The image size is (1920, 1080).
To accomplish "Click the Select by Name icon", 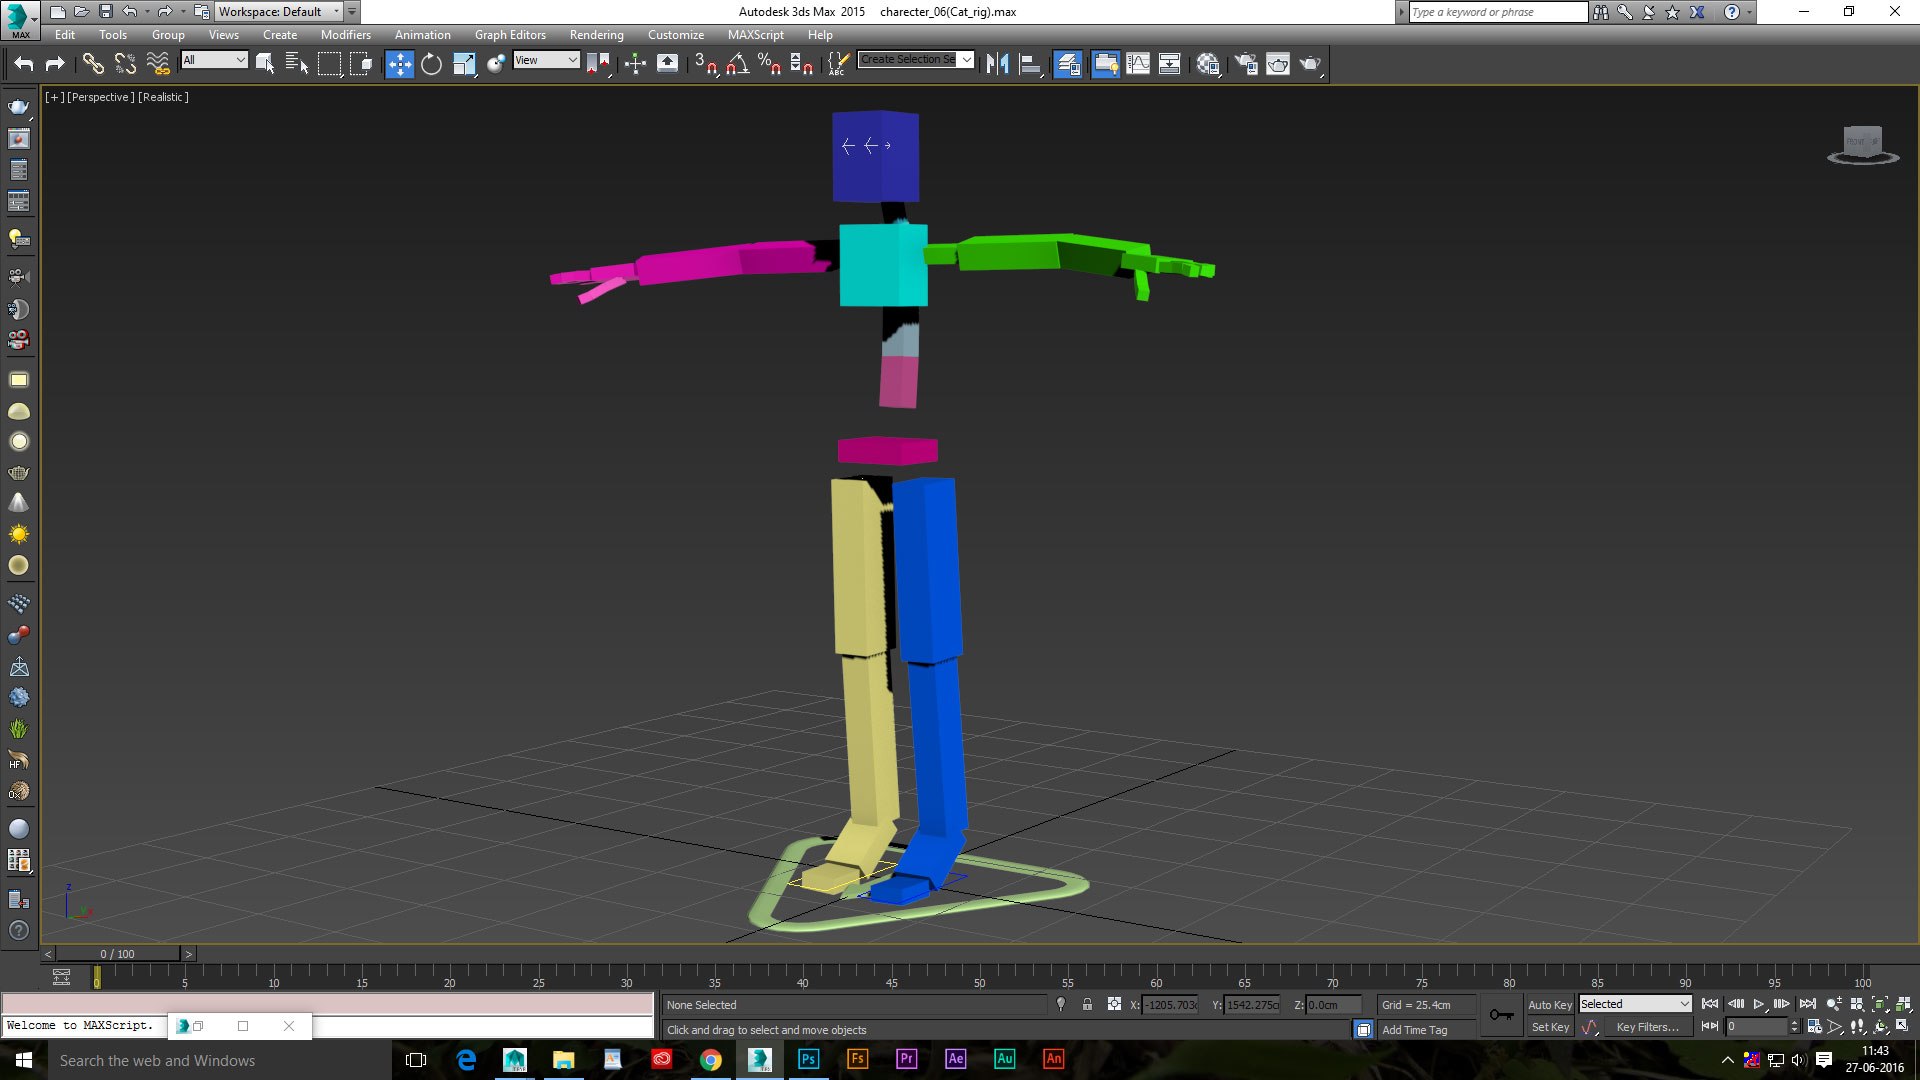I will [x=297, y=64].
